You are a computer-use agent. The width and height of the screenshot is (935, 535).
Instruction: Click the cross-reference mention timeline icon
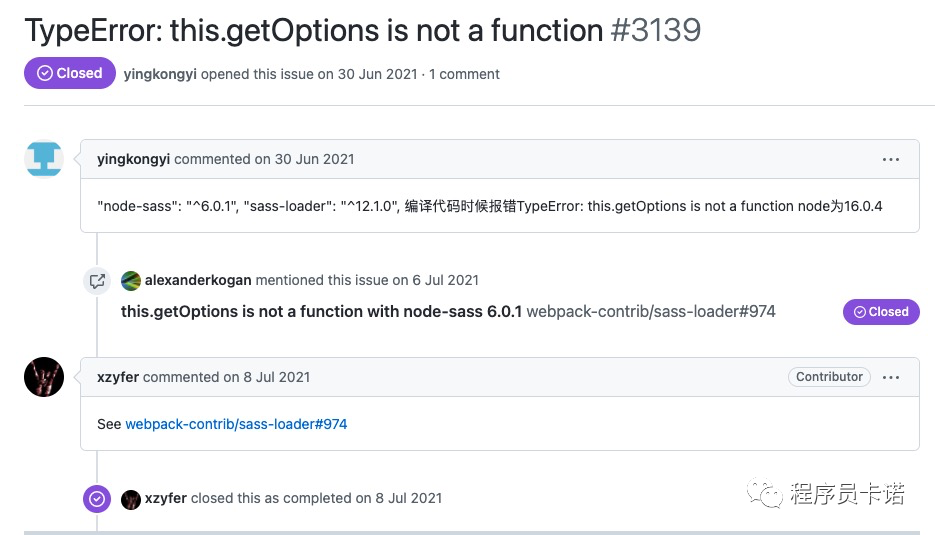[x=97, y=281]
